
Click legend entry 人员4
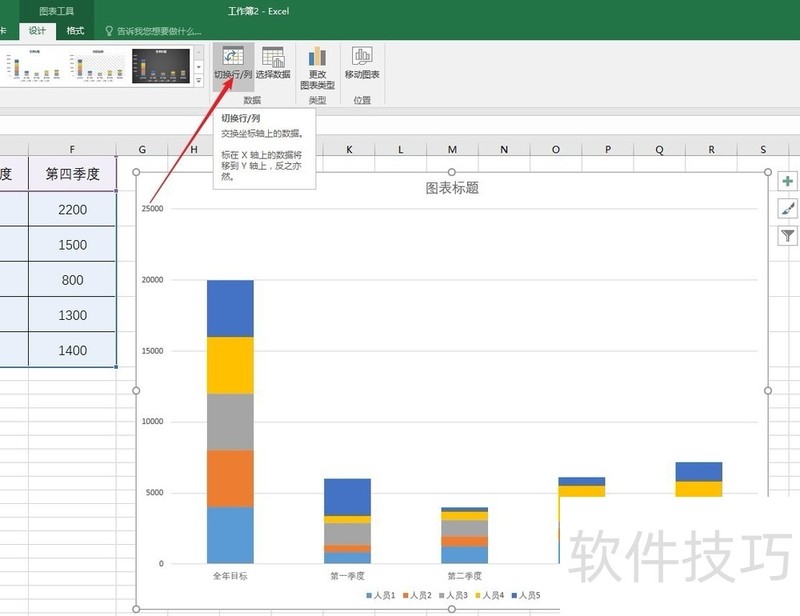coord(489,595)
